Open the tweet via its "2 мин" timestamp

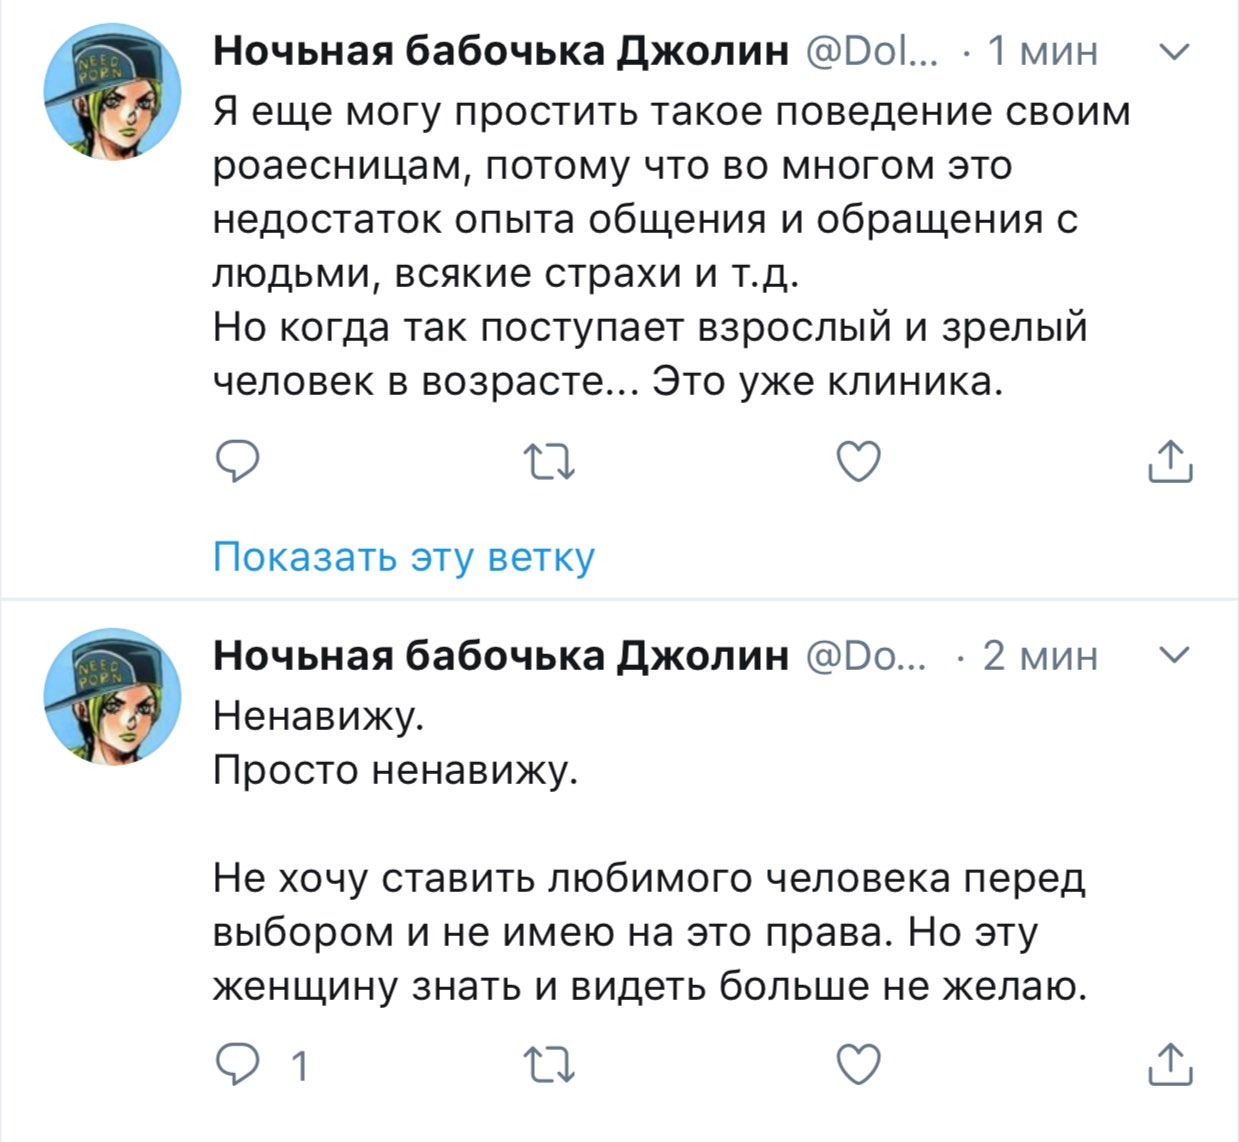[1040, 655]
